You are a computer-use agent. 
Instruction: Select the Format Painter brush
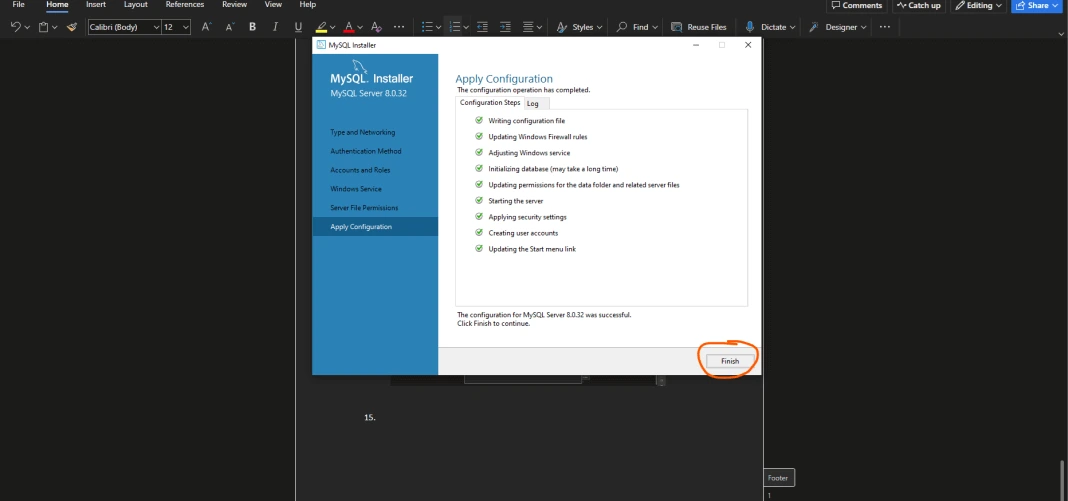[72, 27]
